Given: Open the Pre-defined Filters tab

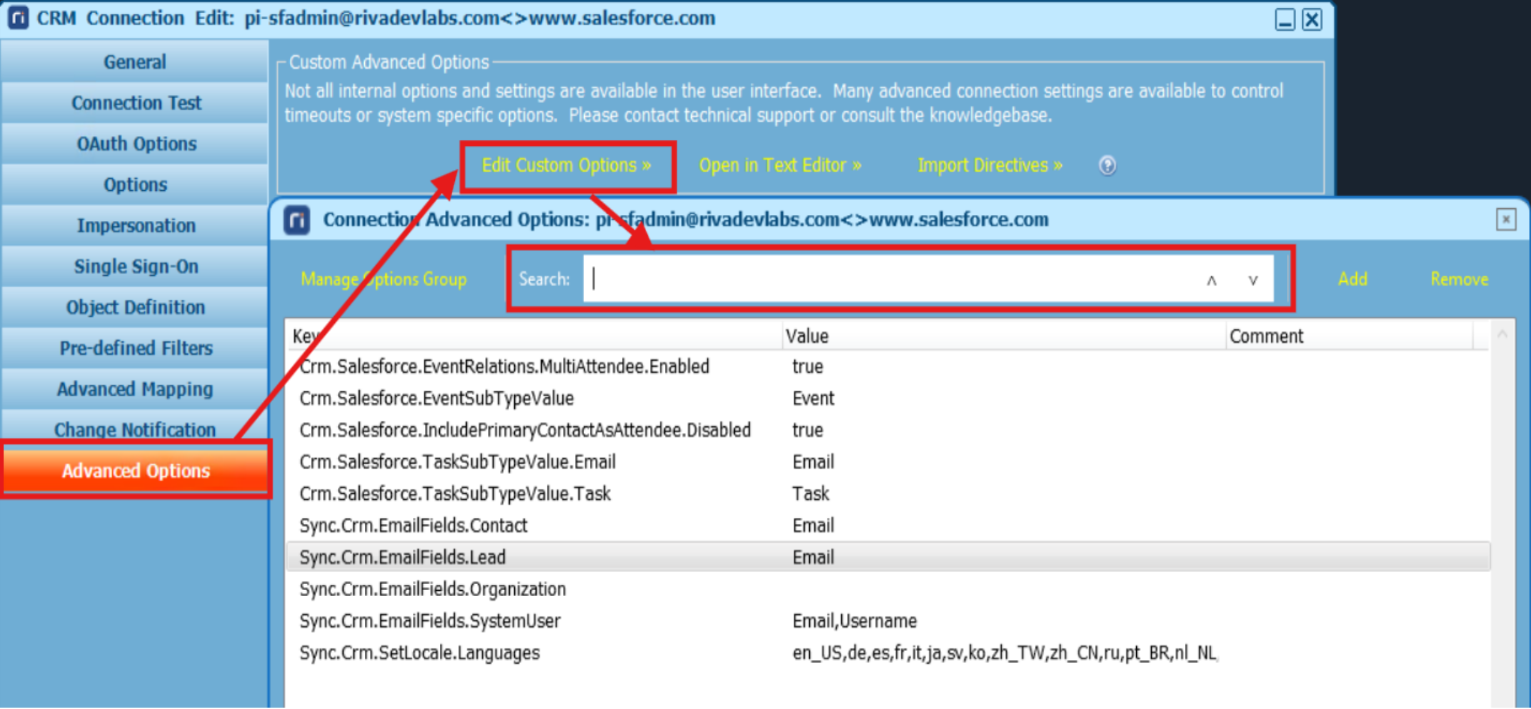Looking at the screenshot, I should click(135, 349).
